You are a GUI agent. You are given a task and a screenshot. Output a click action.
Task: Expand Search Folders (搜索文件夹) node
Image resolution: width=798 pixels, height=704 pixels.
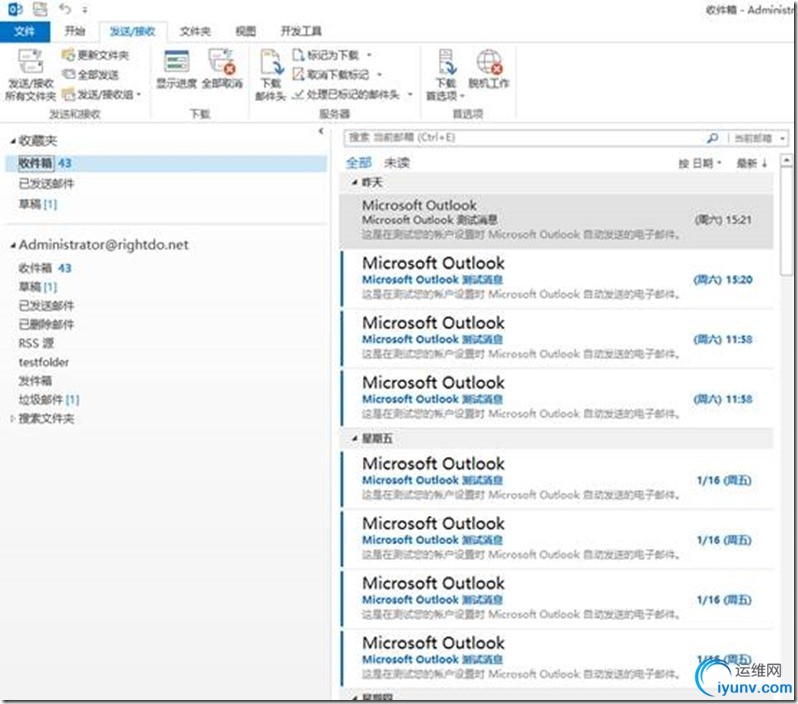pos(12,418)
